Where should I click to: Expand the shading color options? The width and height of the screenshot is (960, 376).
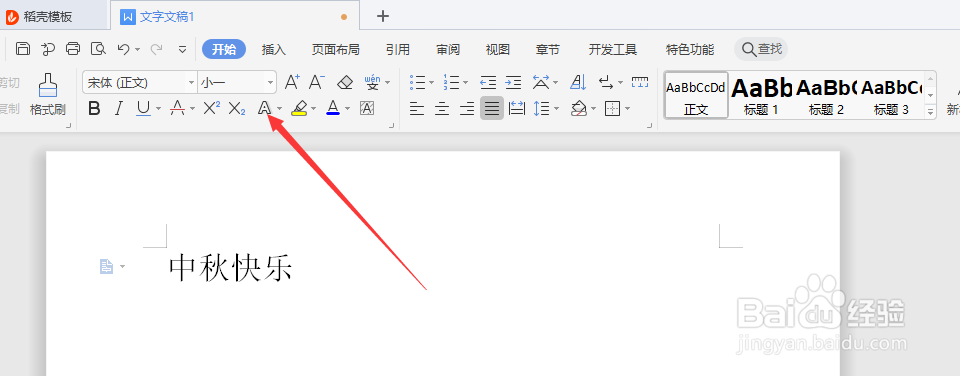[x=593, y=109]
